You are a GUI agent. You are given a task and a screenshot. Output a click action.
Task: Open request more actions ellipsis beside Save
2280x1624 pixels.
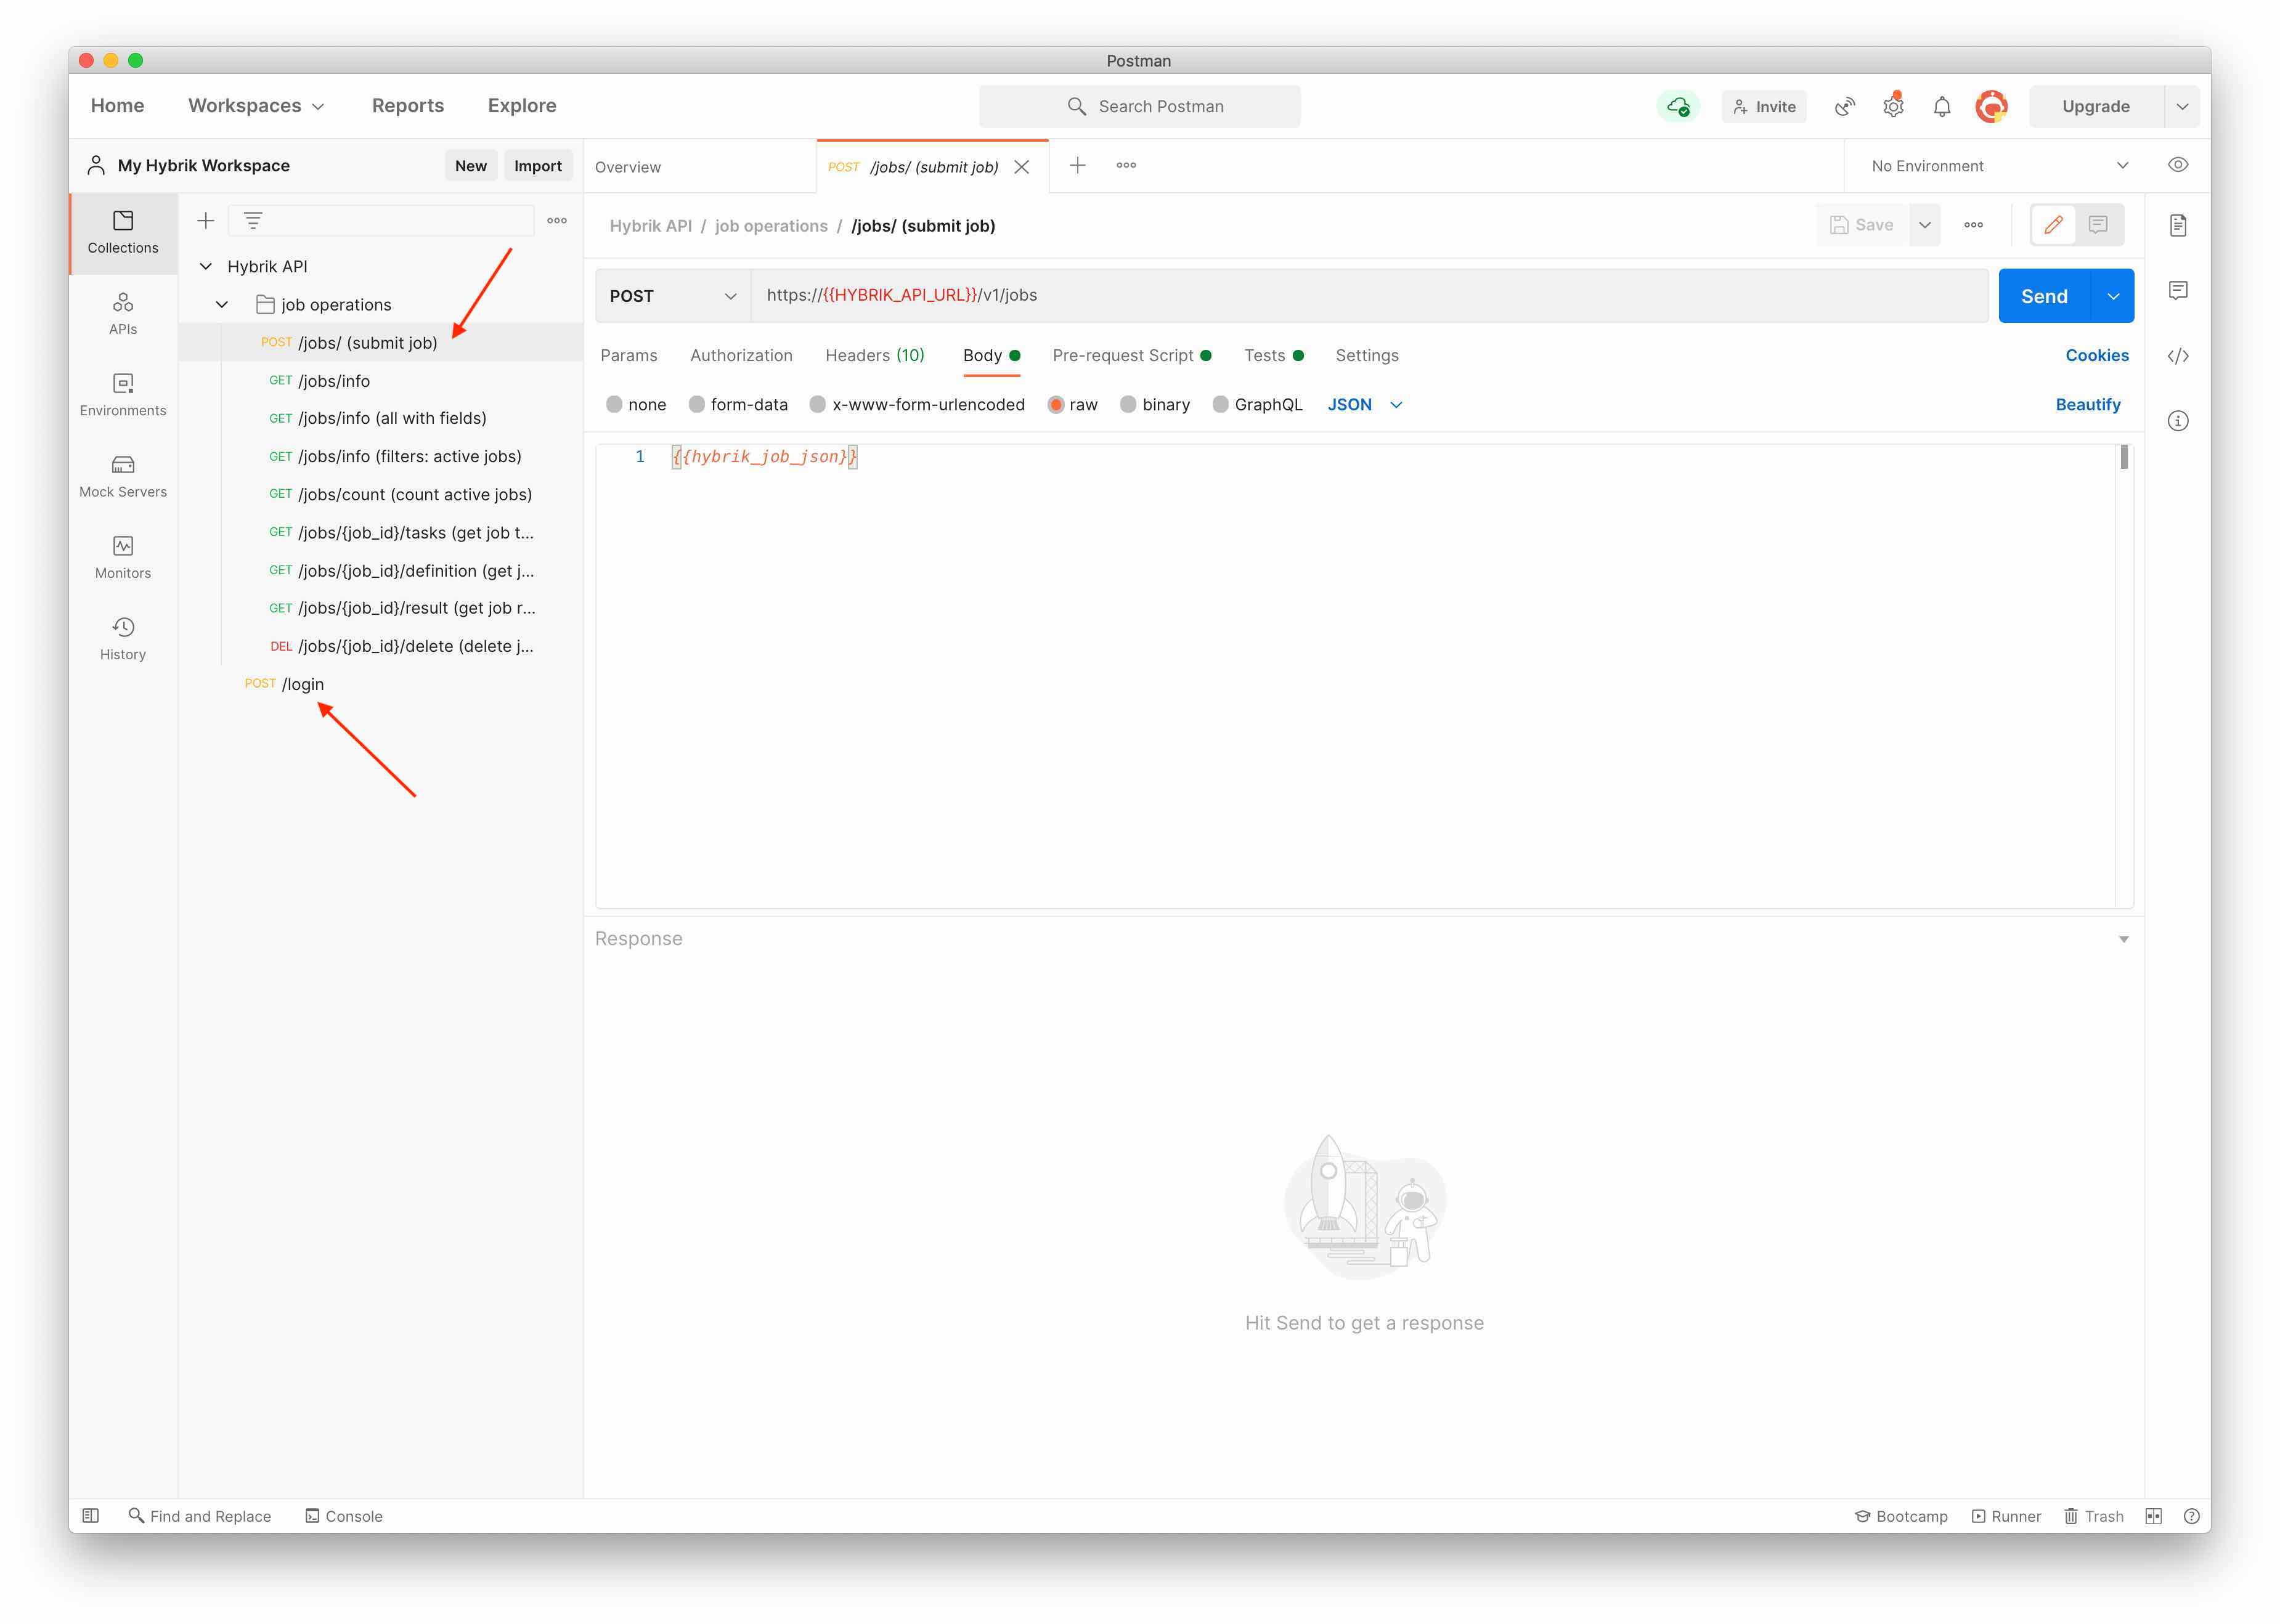coord(1973,225)
